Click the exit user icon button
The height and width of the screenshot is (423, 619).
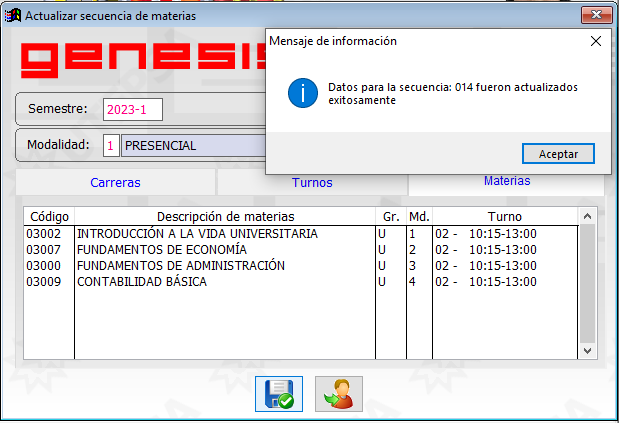point(339,394)
